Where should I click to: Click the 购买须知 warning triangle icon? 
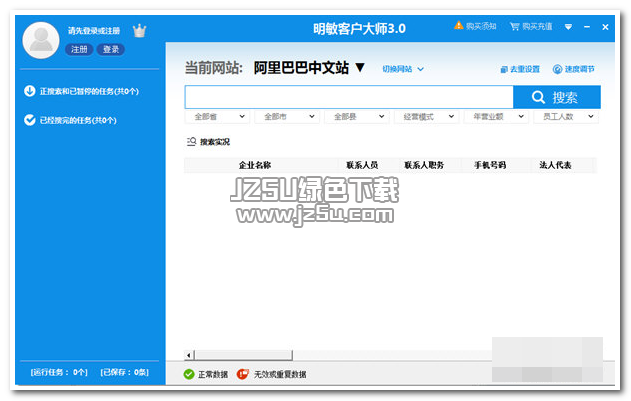pos(458,25)
